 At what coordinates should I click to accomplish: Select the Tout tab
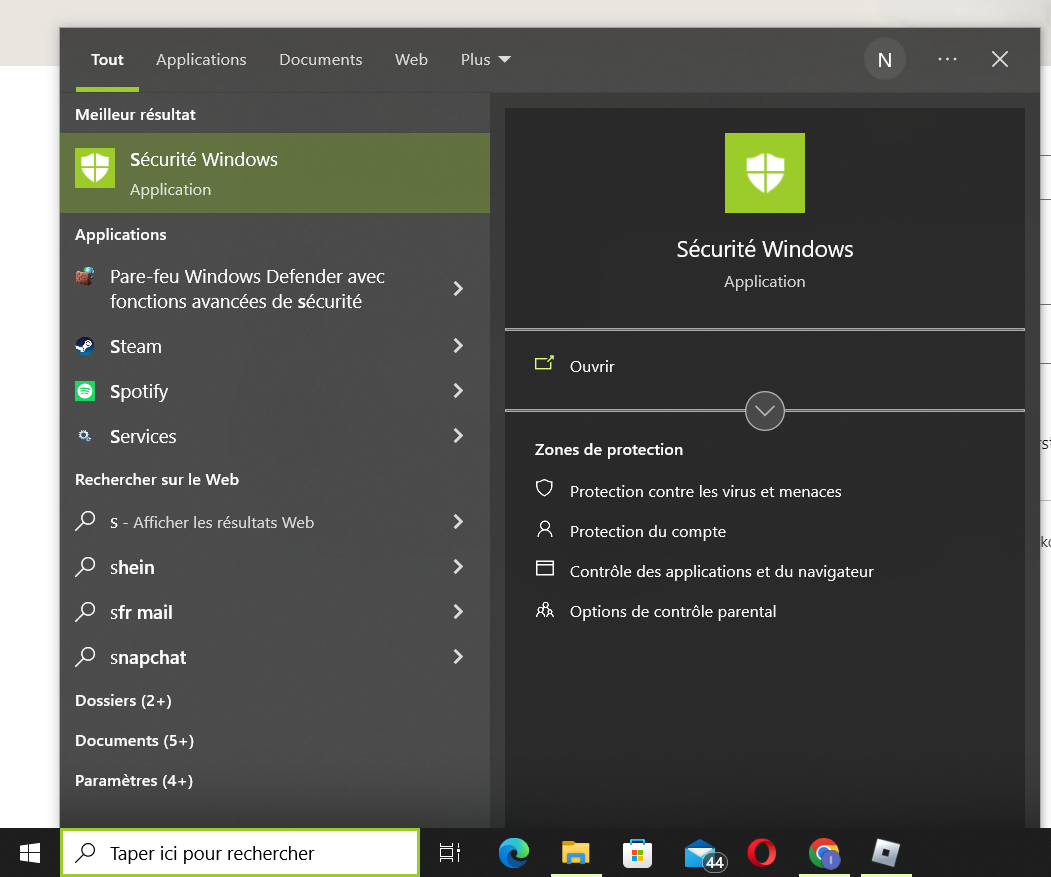[107, 60]
